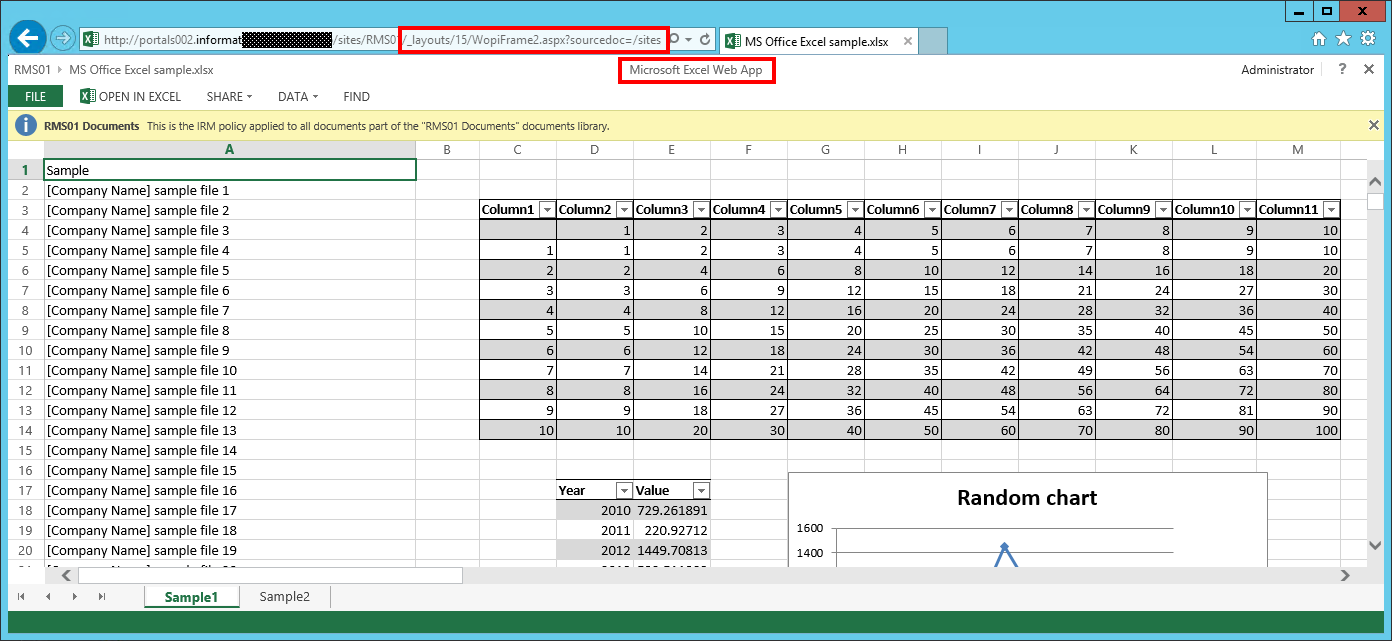Jump to first sheet with navigation arrow

21,597
